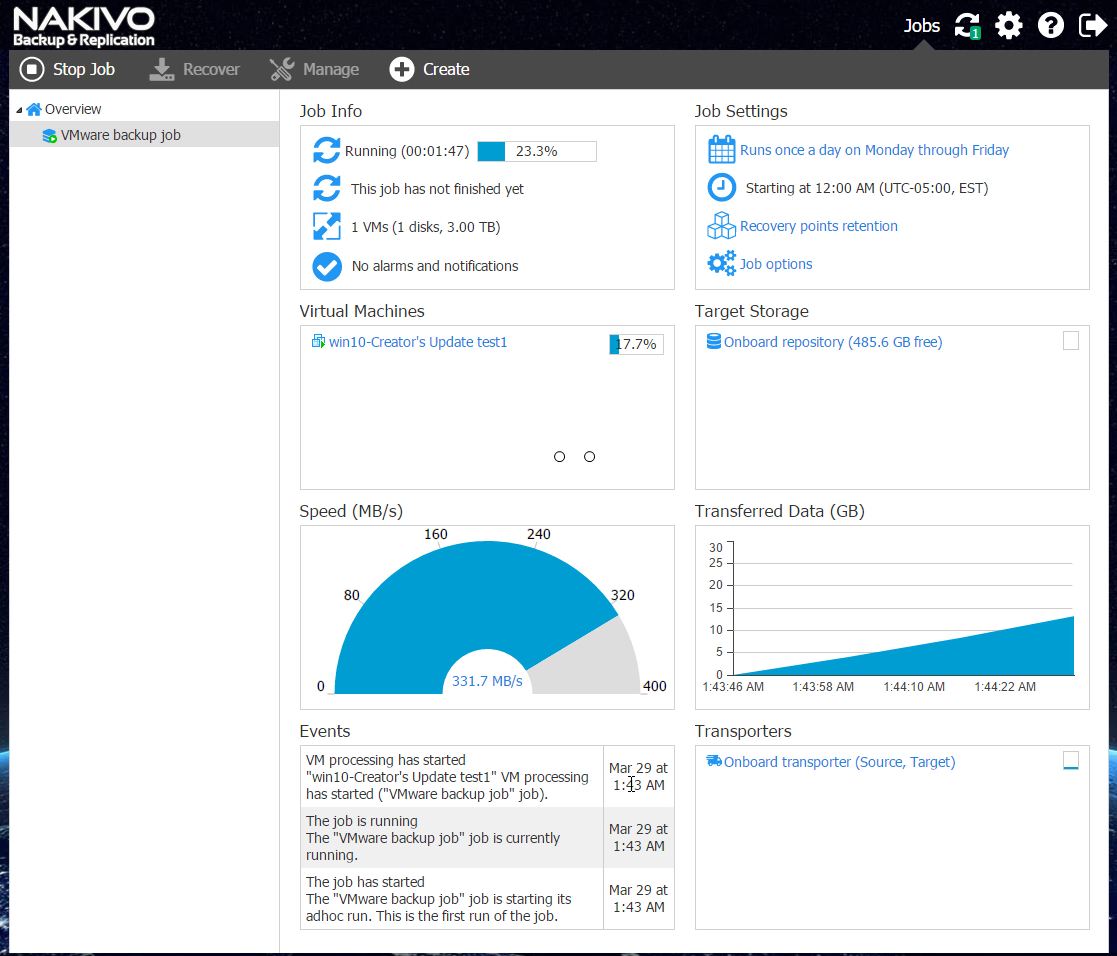Click the 331.7 MB/s speed gauge value
Viewport: 1117px width, 956px height.
(x=487, y=681)
